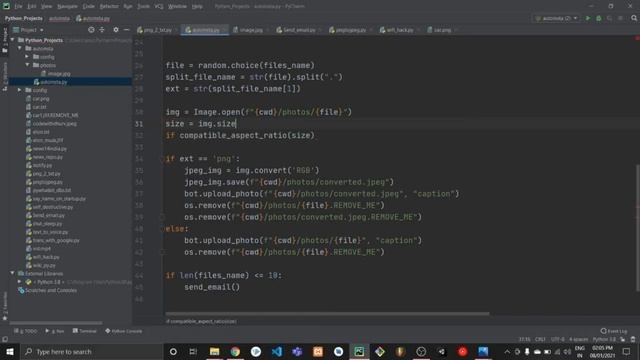Open the Terminal tool window
640x360 pixels.
84,331
